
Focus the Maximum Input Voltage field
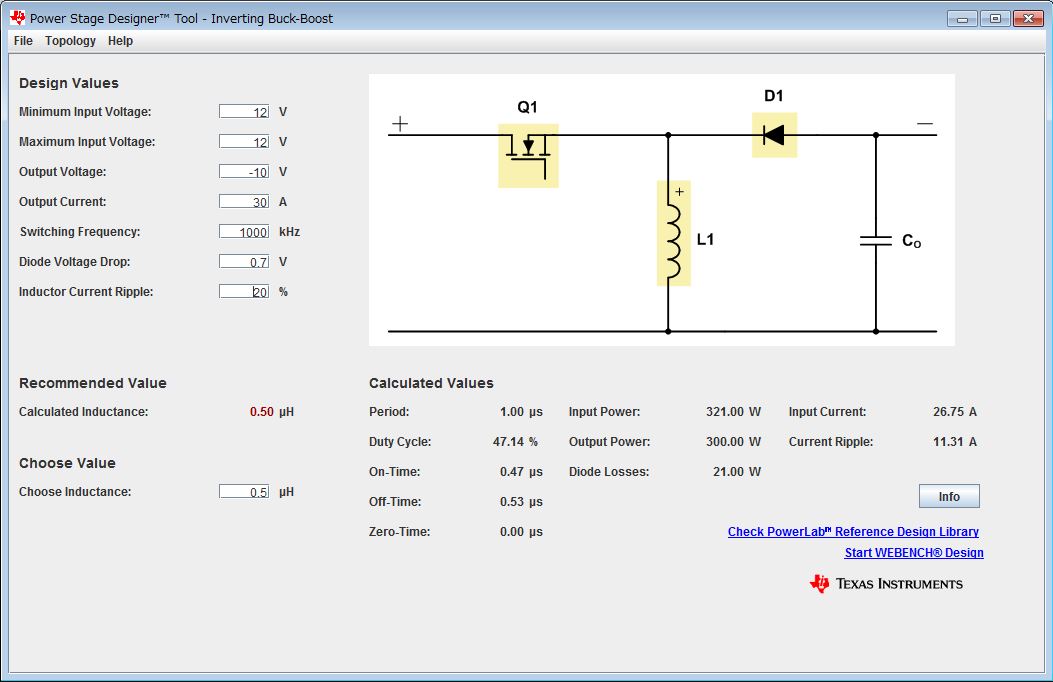tap(244, 142)
